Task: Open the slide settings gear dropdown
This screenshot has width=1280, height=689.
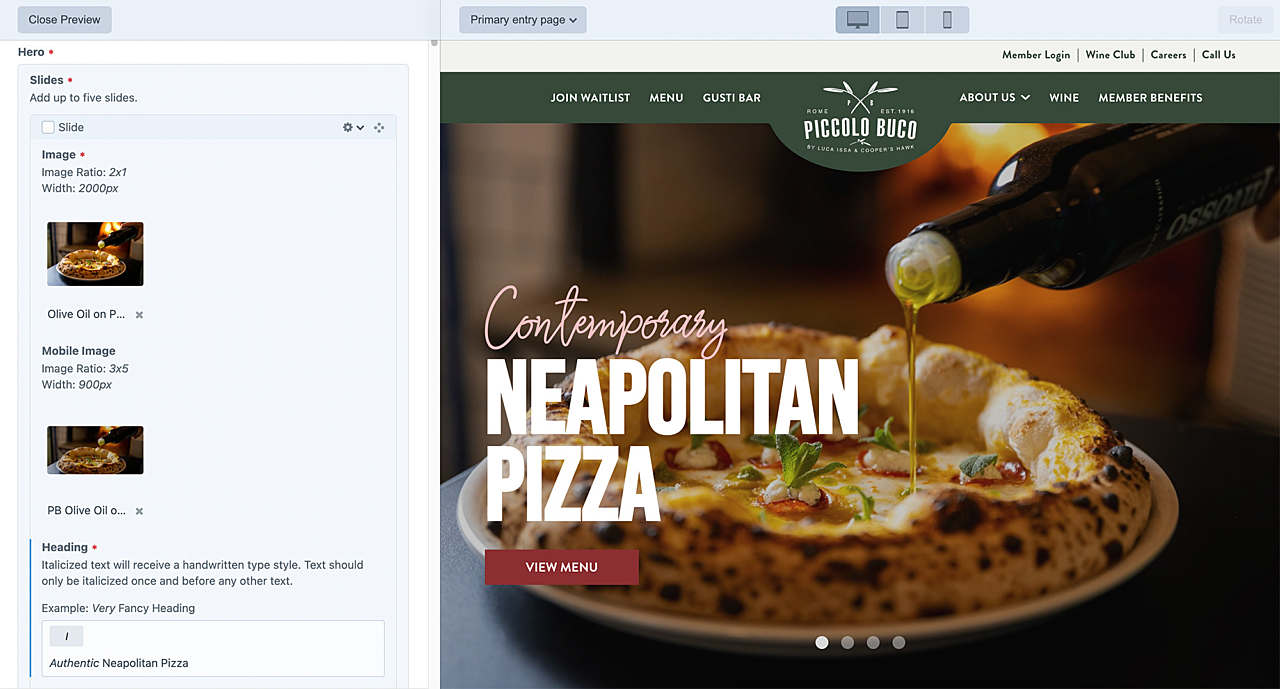Action: point(352,128)
